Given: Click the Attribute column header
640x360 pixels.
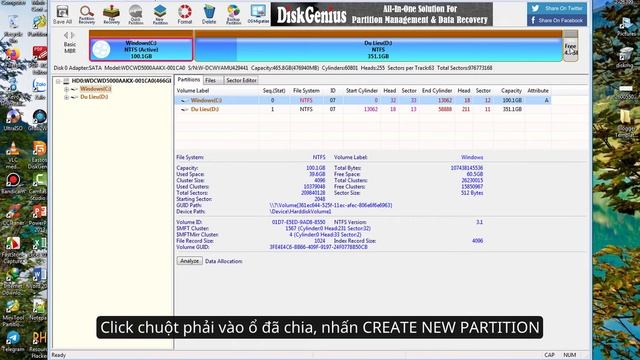Looking at the screenshot, I should pos(538,91).
